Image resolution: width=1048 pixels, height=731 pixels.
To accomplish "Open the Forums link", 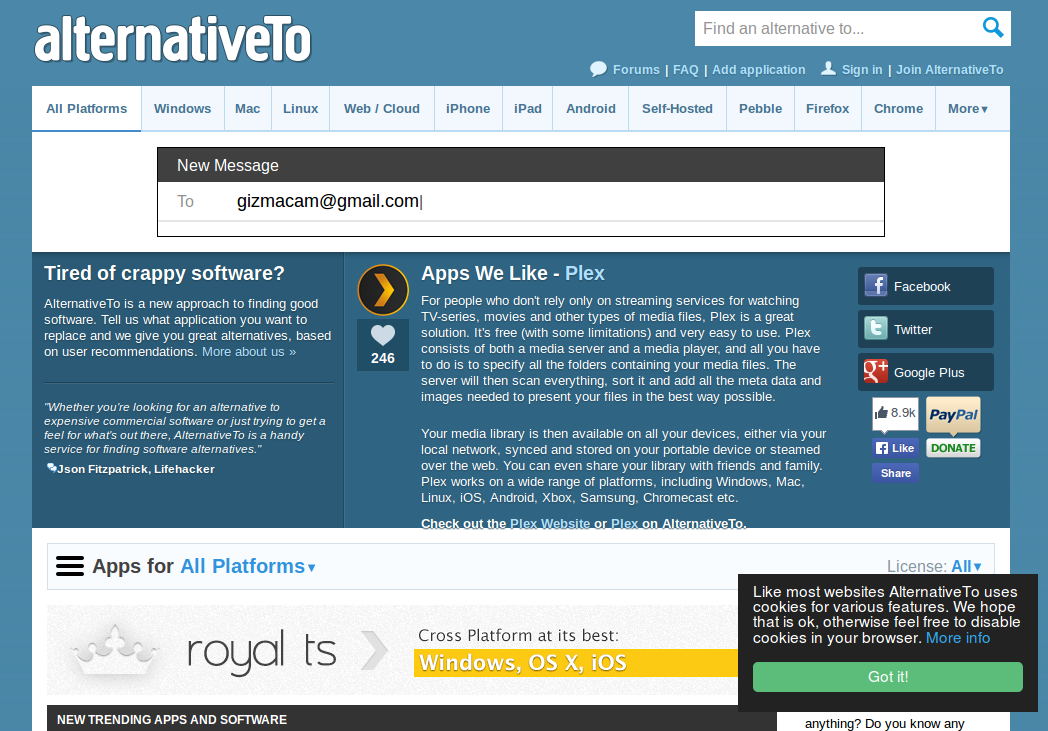I will click(636, 69).
